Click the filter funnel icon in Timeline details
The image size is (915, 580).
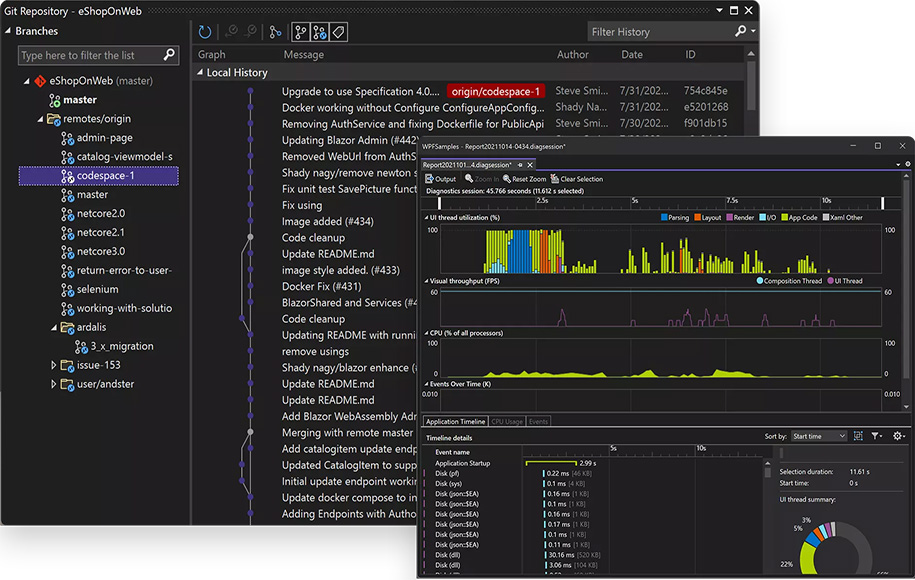[876, 436]
